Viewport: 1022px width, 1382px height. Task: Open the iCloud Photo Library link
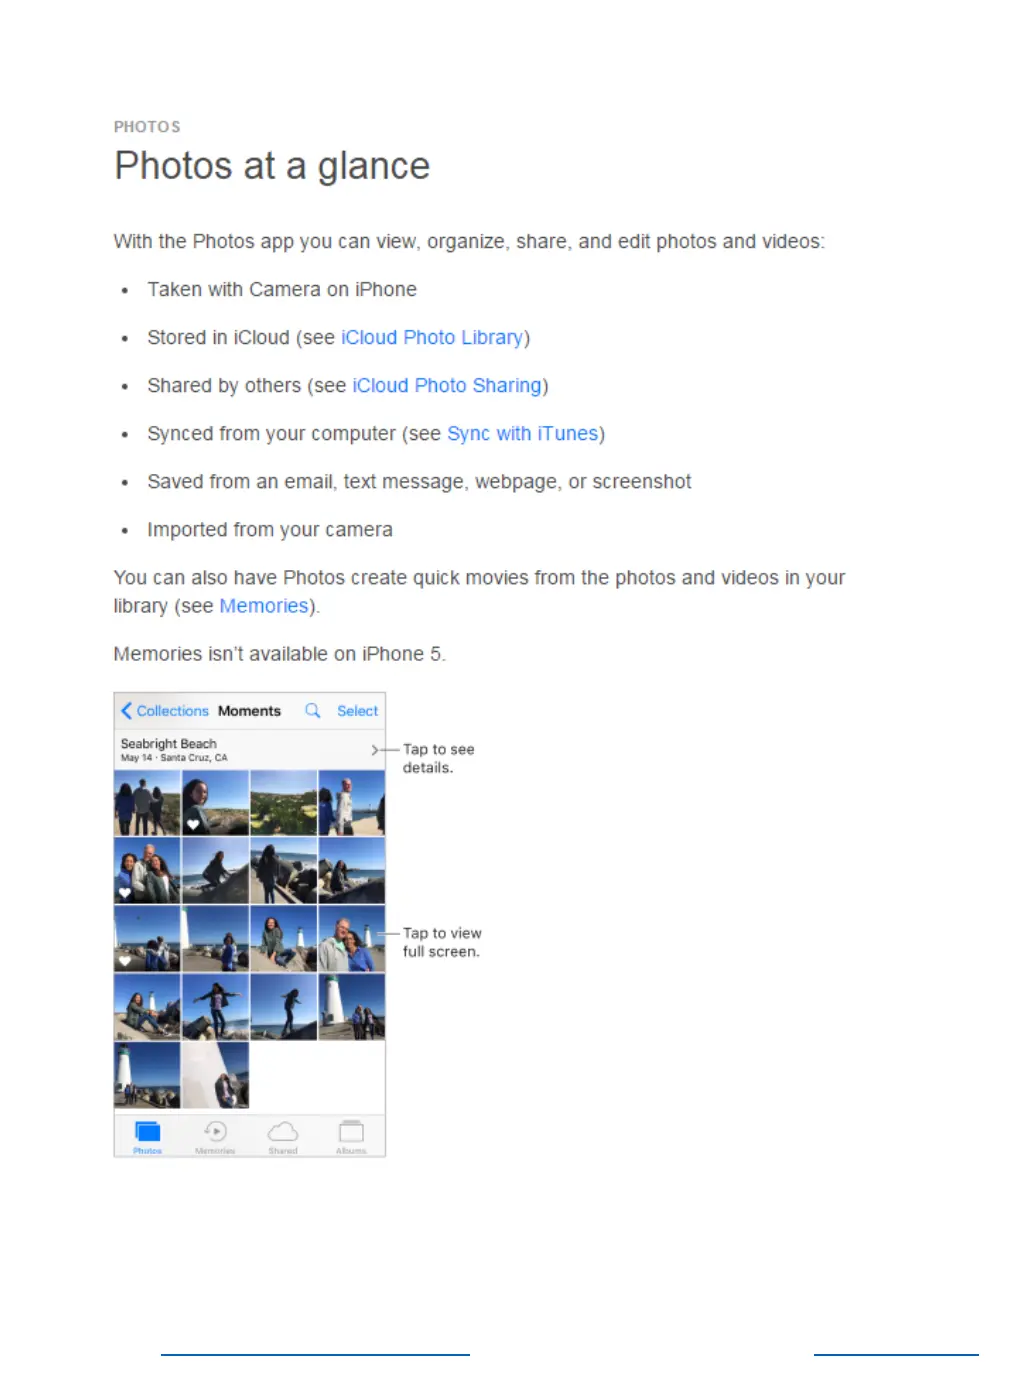(432, 338)
